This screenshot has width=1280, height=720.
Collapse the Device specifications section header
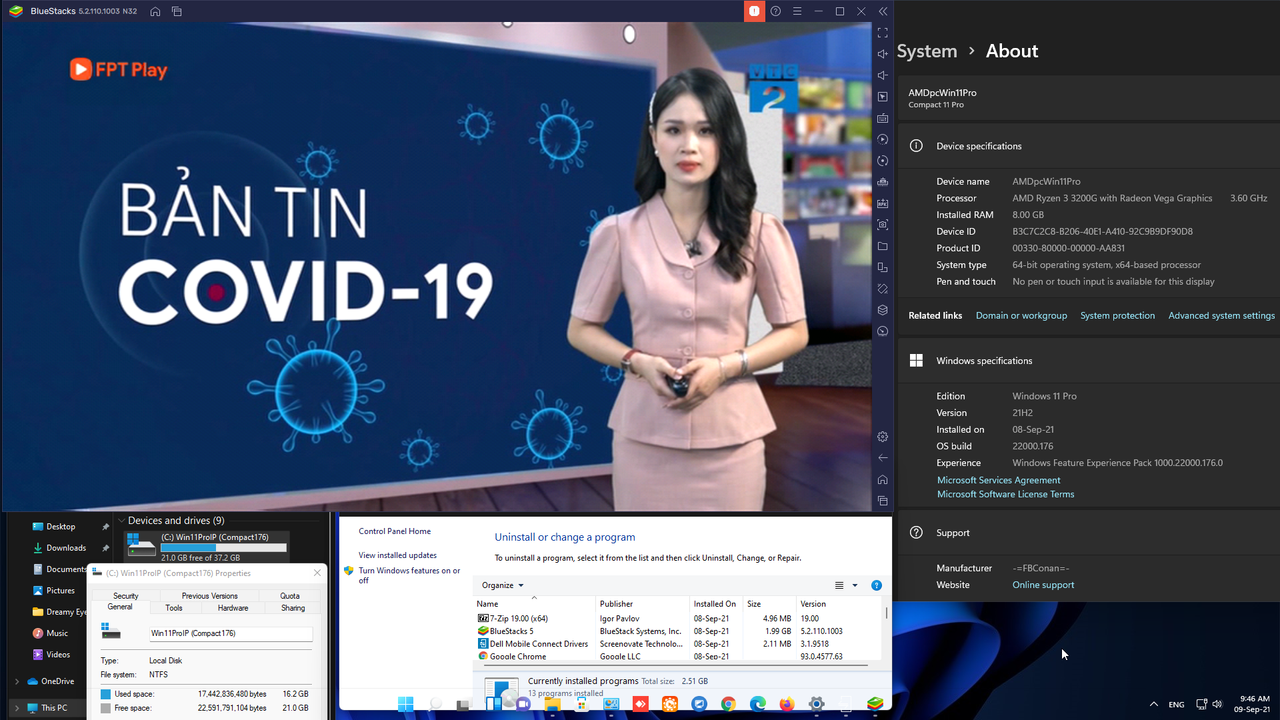pyautogui.click(x=1088, y=146)
